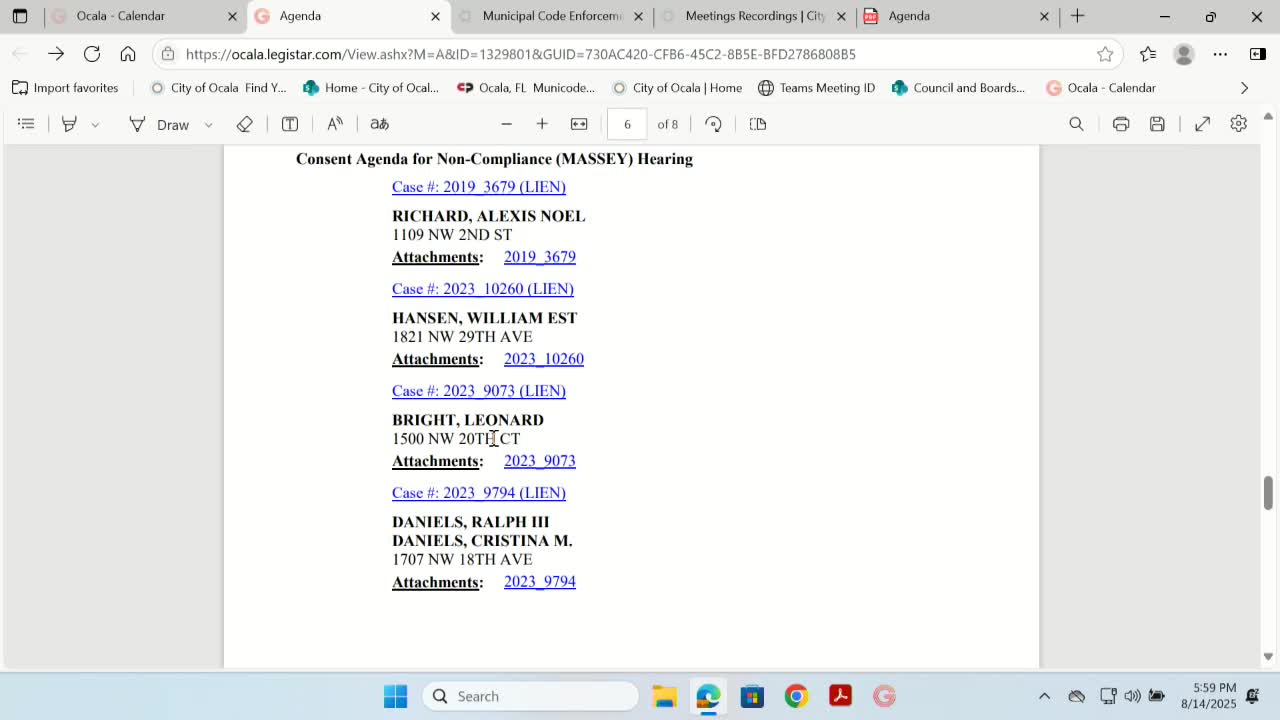Click the taskbar Search box
This screenshot has width=1280, height=720.
pyautogui.click(x=531, y=696)
